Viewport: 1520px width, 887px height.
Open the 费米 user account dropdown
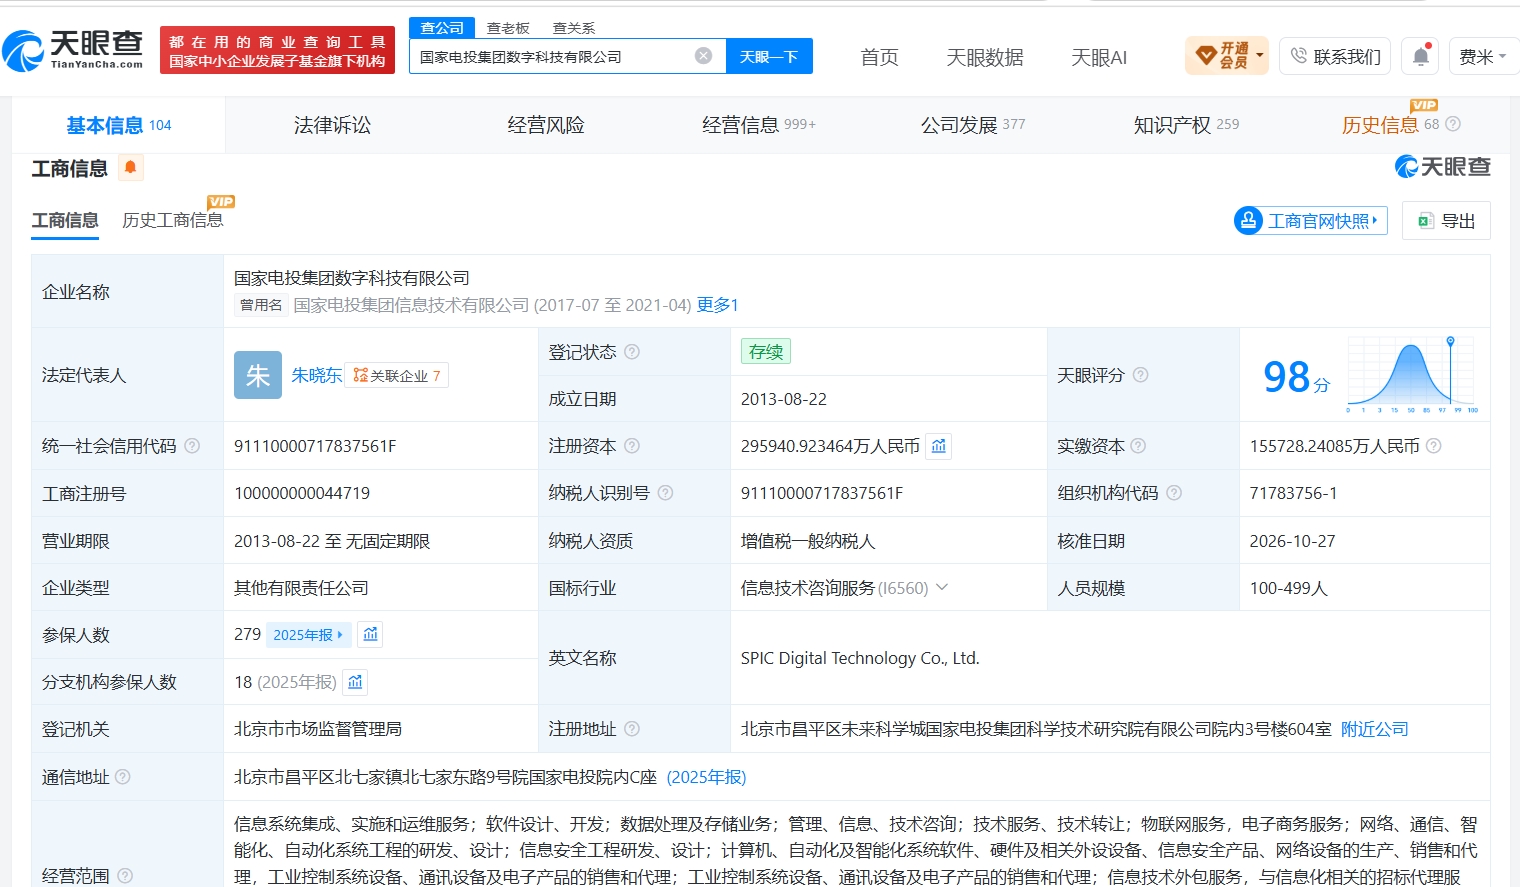[x=1482, y=57]
